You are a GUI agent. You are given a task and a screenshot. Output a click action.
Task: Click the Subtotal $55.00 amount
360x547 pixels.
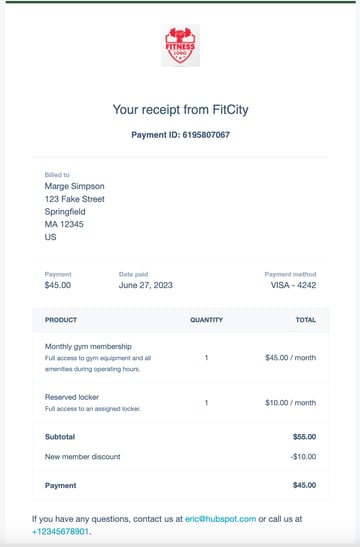(304, 437)
